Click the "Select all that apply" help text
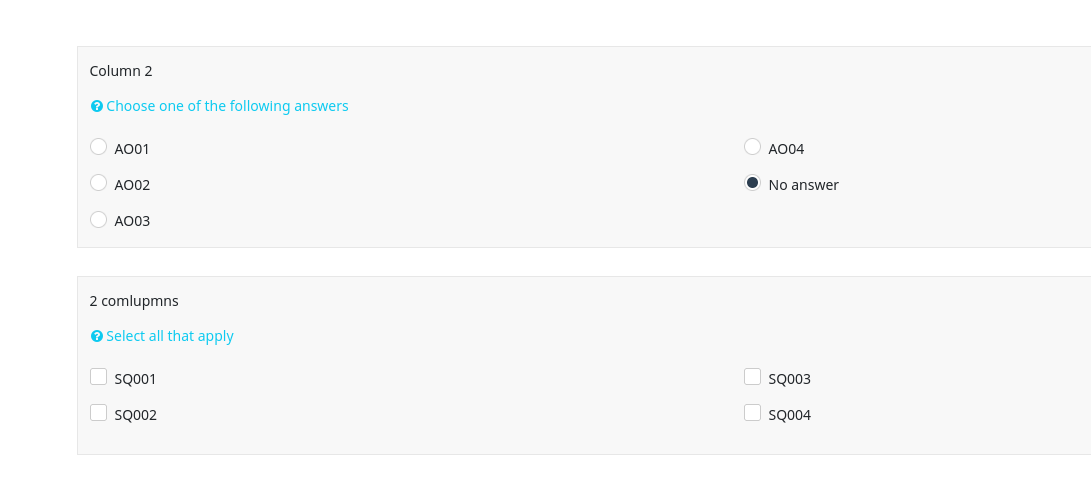The width and height of the screenshot is (1091, 503). 170,336
